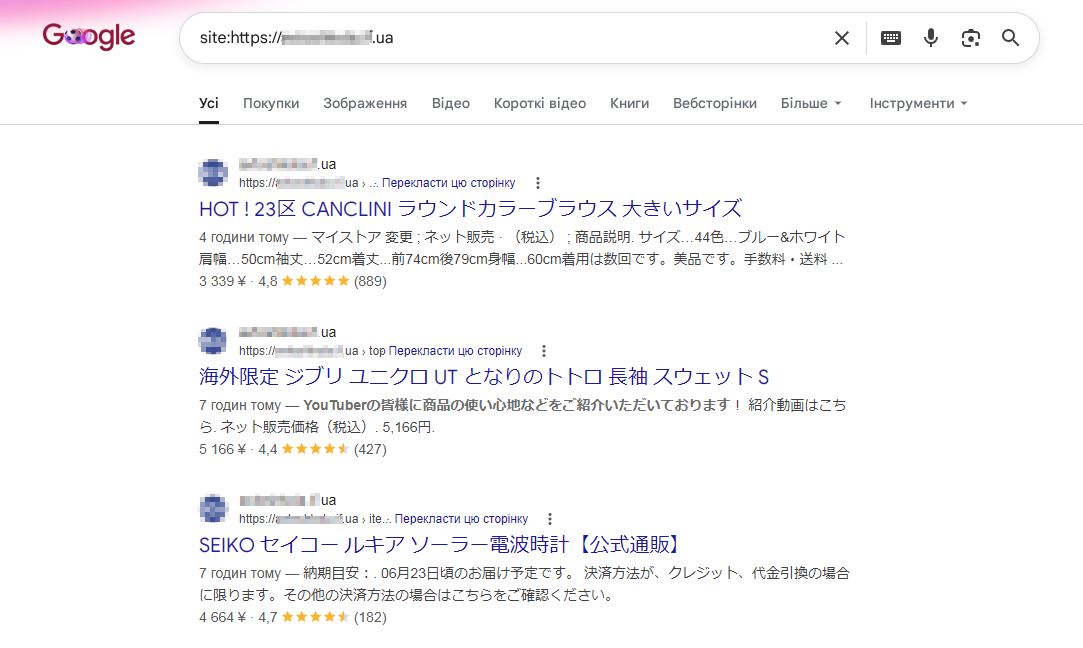
Task: Open three-dot menu for ジブリ result
Action: pos(544,351)
